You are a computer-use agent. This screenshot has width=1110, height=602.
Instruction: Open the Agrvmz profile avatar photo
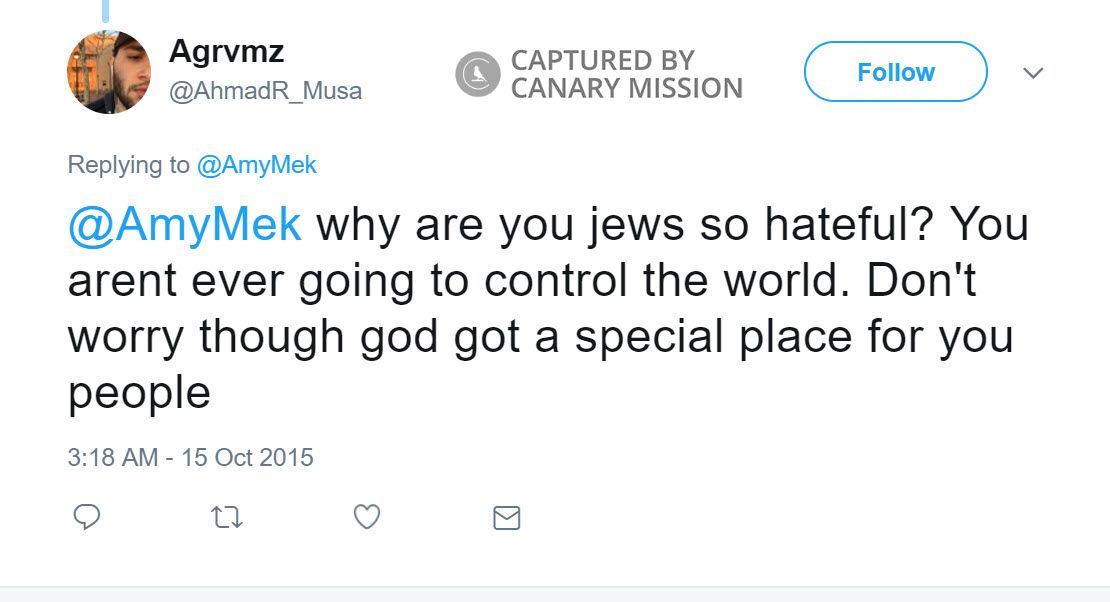109,72
